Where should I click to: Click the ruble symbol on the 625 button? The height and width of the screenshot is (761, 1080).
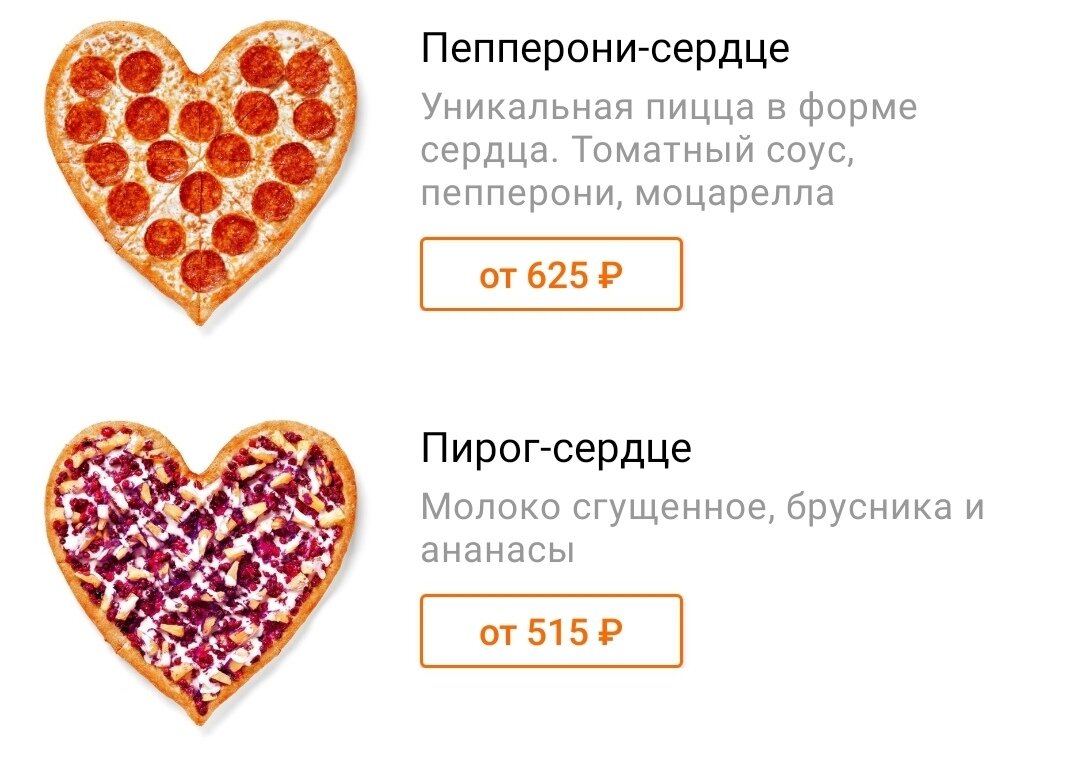pos(612,272)
